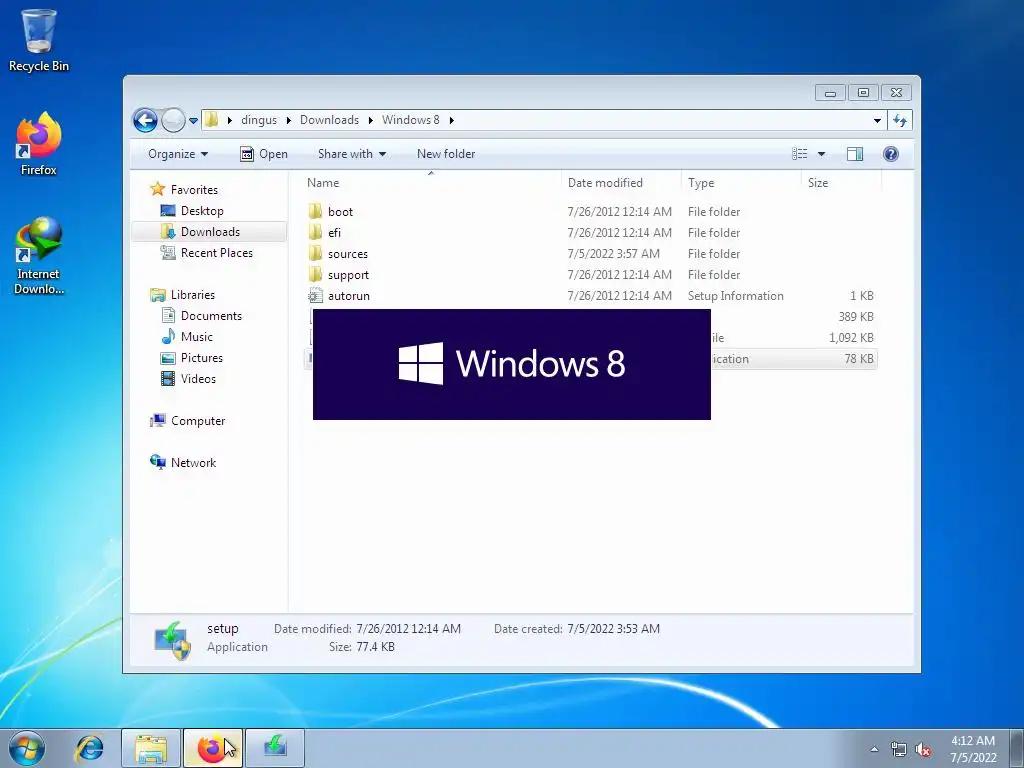The image size is (1024, 768).
Task: Refresh the folder with the refresh icon
Action: 900,120
